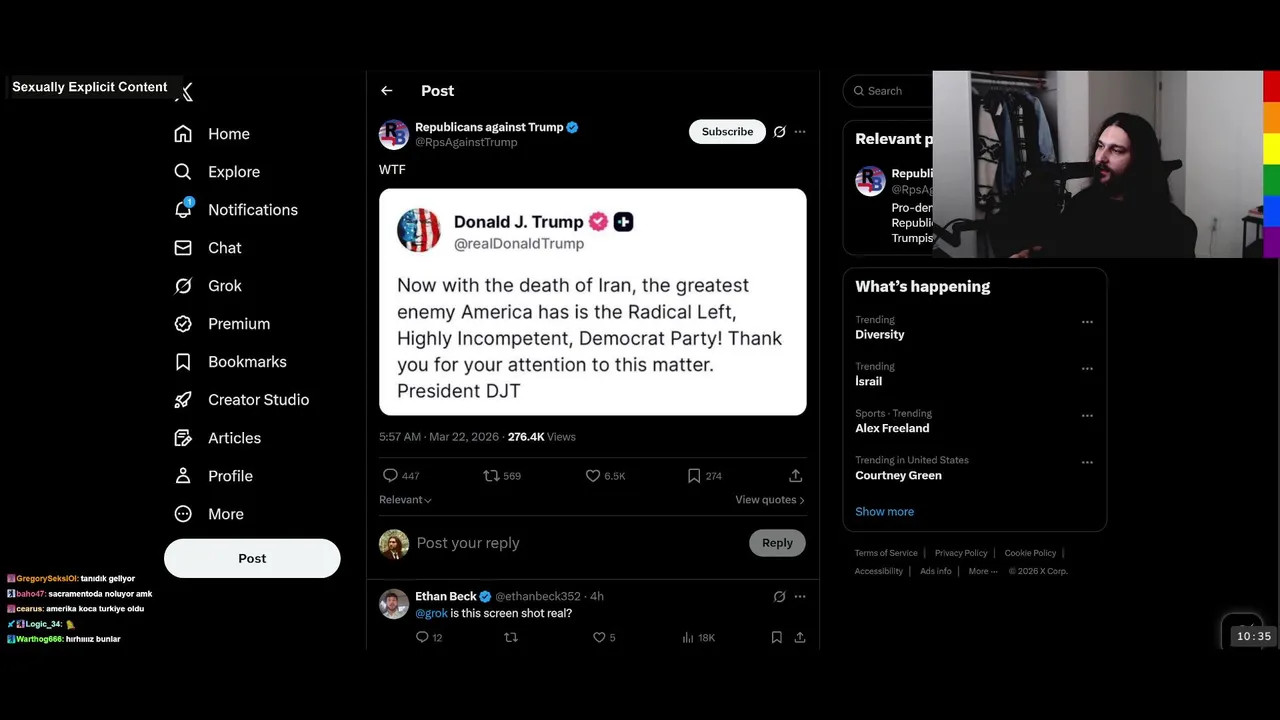Open the embedded Donald J. Trump screenshot
The image size is (1280, 720).
592,302
